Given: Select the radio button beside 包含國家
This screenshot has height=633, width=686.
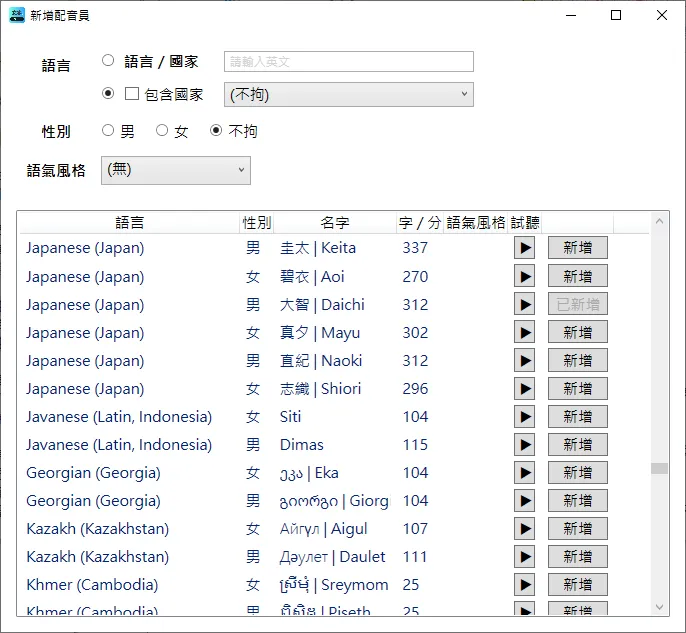Looking at the screenshot, I should 108,94.
